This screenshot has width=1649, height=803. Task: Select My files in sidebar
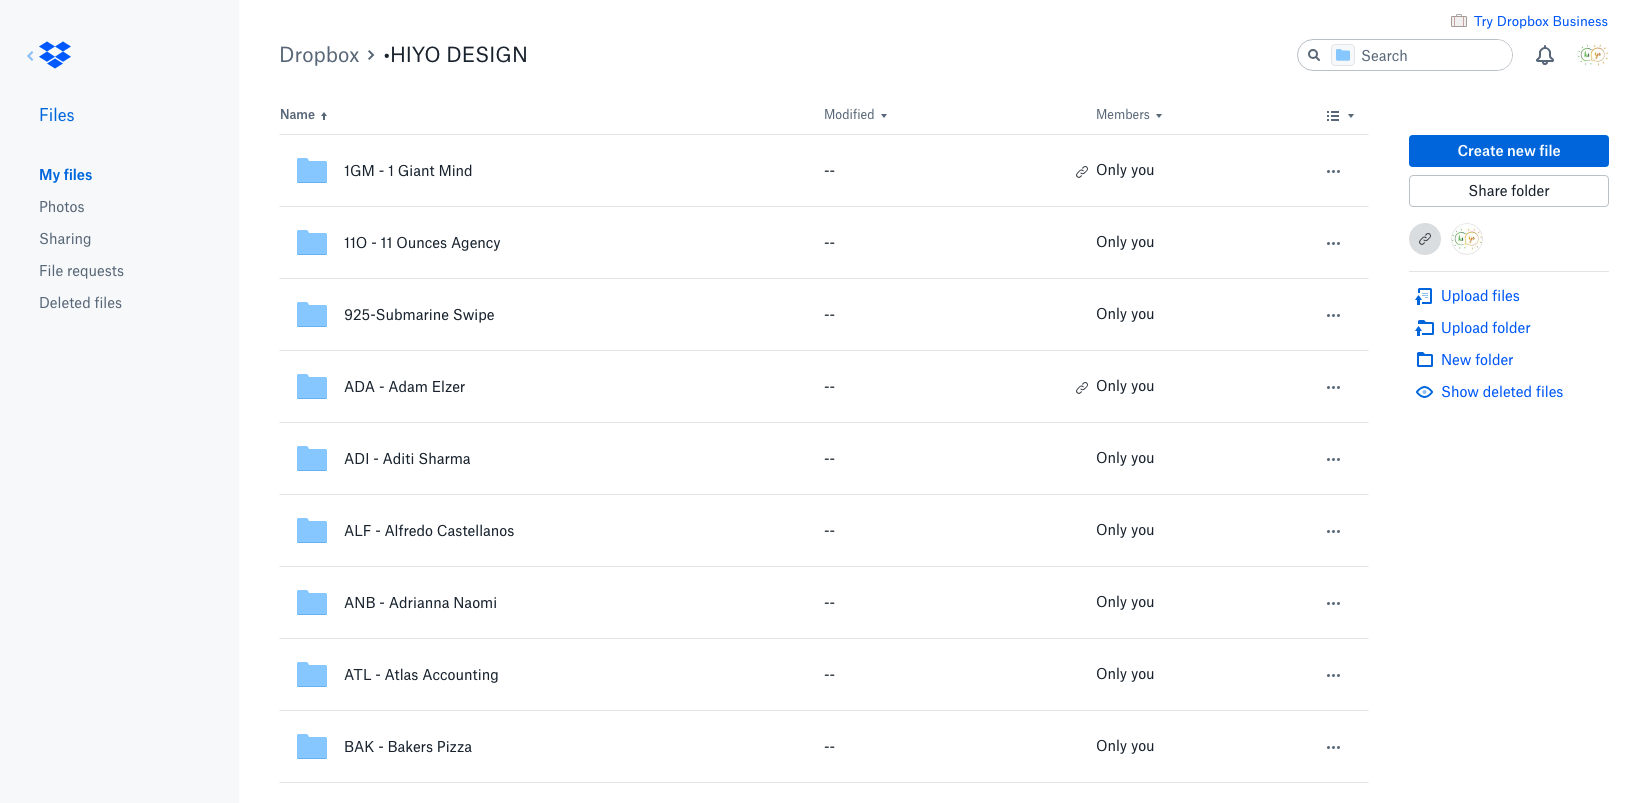click(66, 175)
